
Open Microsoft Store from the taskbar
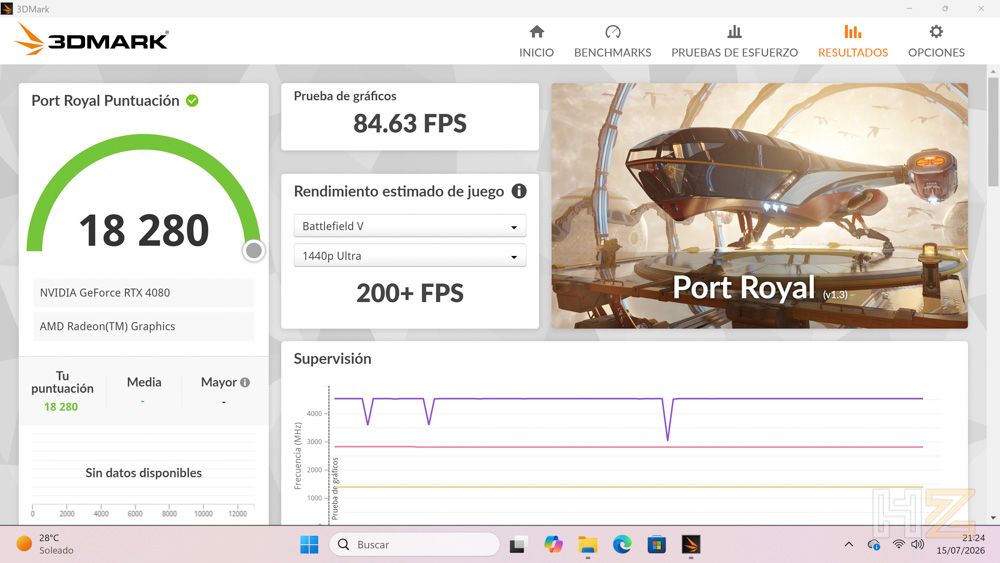click(x=656, y=545)
